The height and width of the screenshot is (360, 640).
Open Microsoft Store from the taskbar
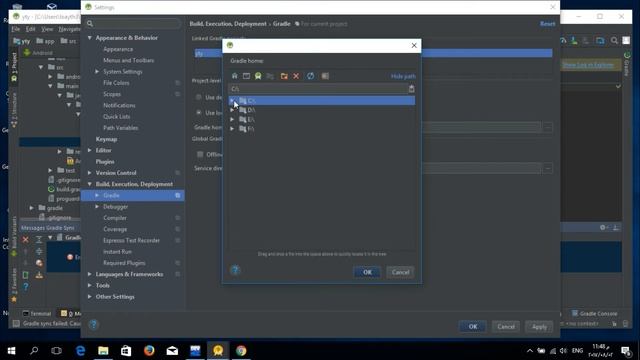pos(126,350)
